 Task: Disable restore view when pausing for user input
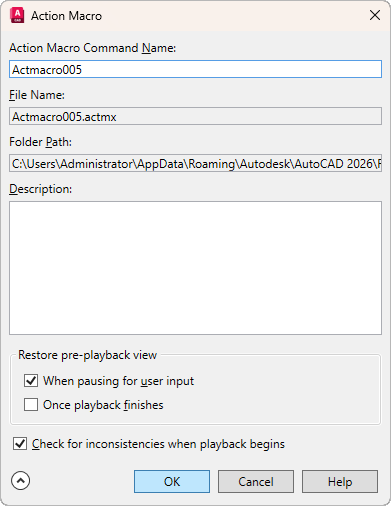coord(31,381)
